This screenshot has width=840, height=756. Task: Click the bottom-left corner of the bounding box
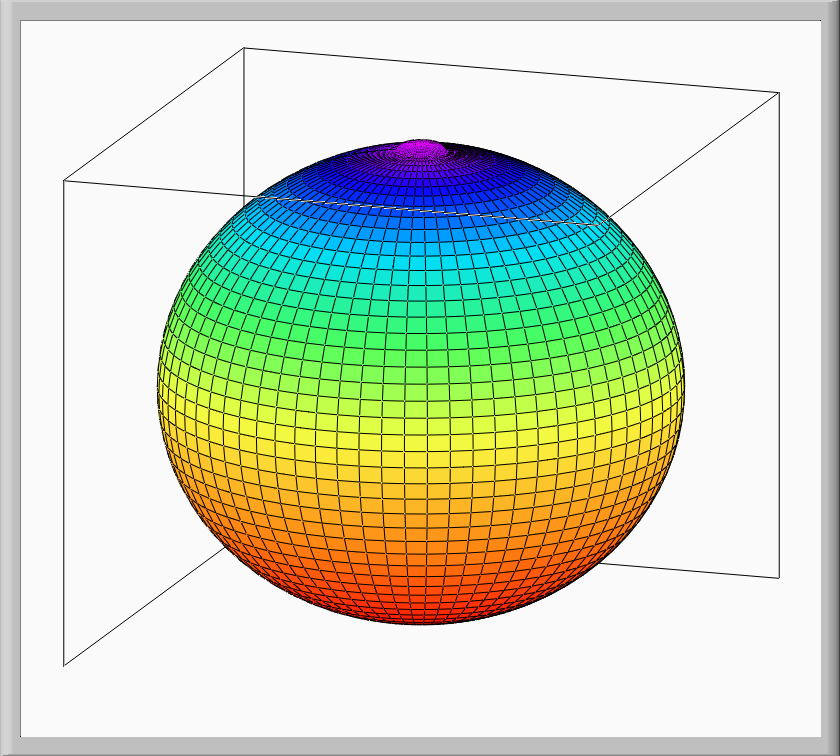tap(64, 665)
